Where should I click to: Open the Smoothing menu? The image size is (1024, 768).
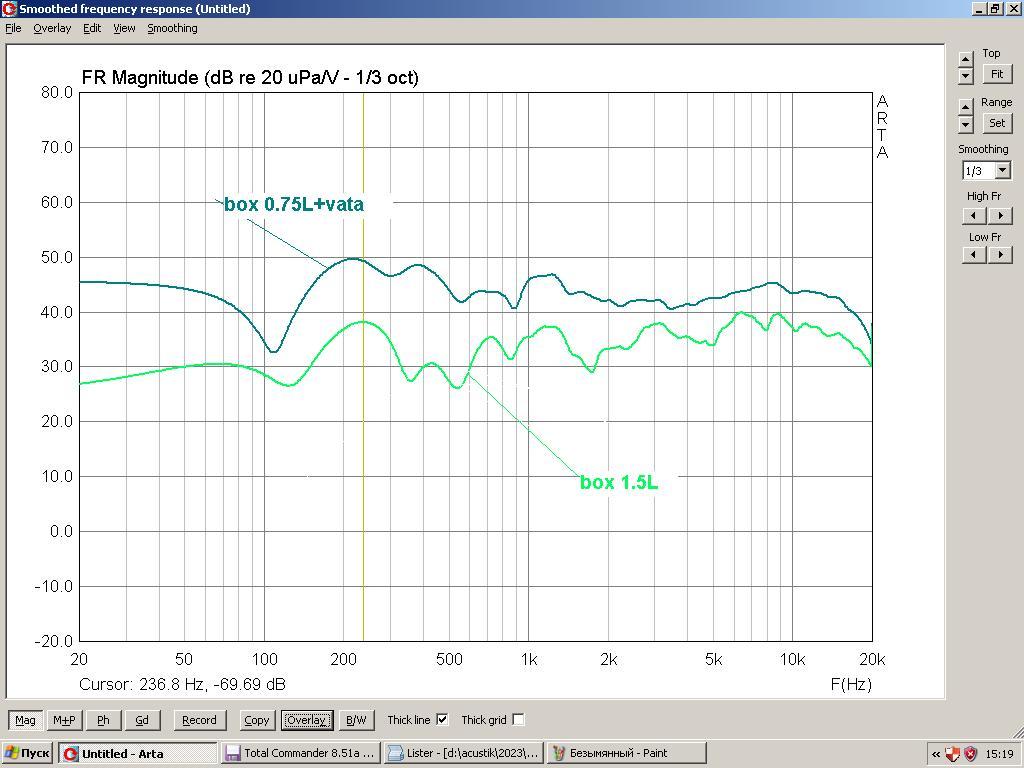[x=172, y=28]
